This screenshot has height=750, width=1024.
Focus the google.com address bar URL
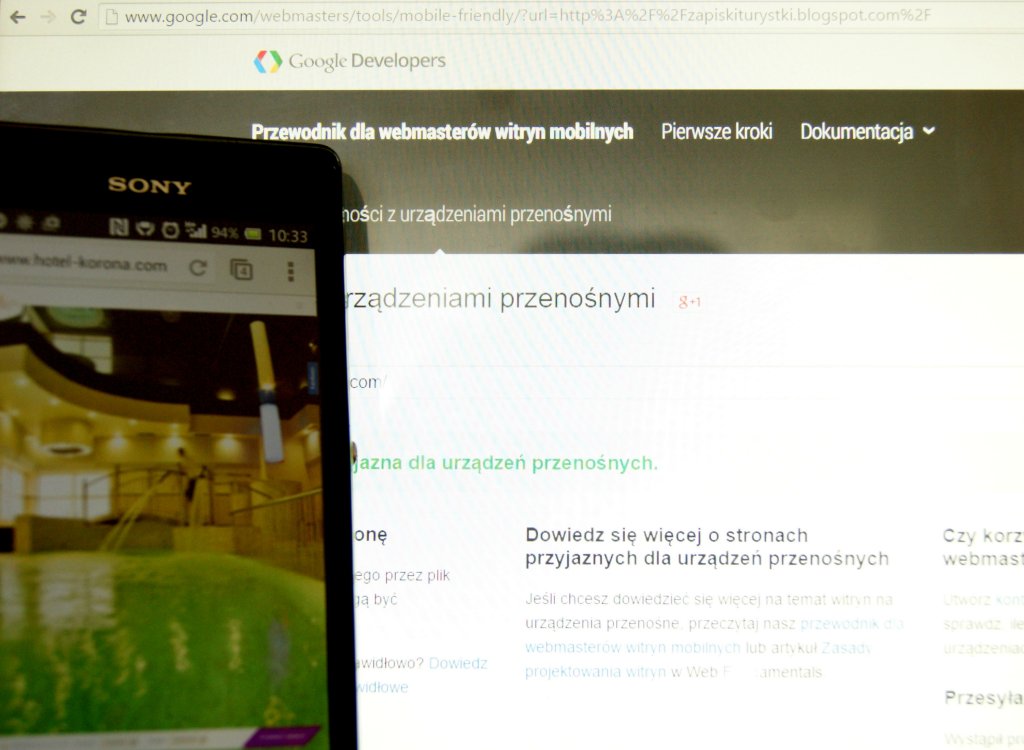pos(528,16)
